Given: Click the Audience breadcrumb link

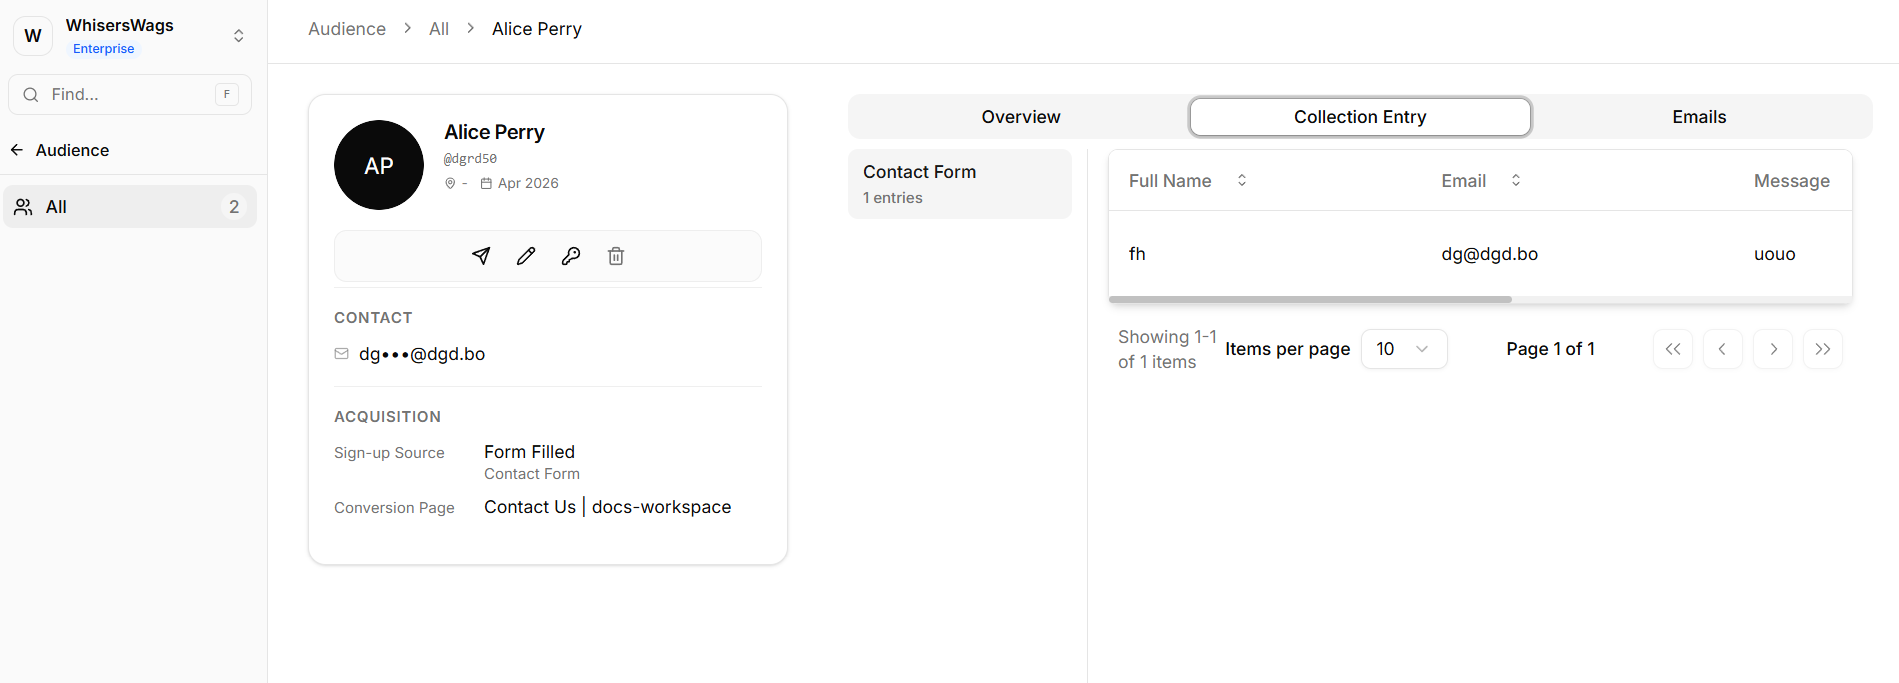Looking at the screenshot, I should (x=347, y=29).
